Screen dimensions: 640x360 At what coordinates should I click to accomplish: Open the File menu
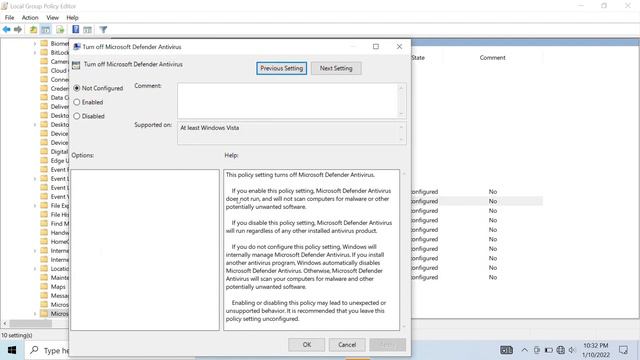(x=9, y=18)
